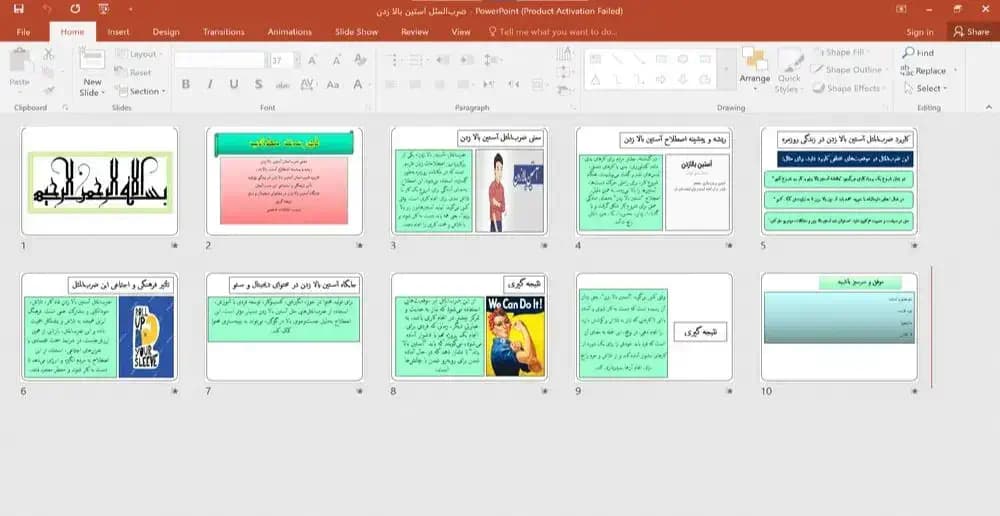This screenshot has width=1000, height=516.
Task: Switch to the Transitions tab
Action: point(223,32)
